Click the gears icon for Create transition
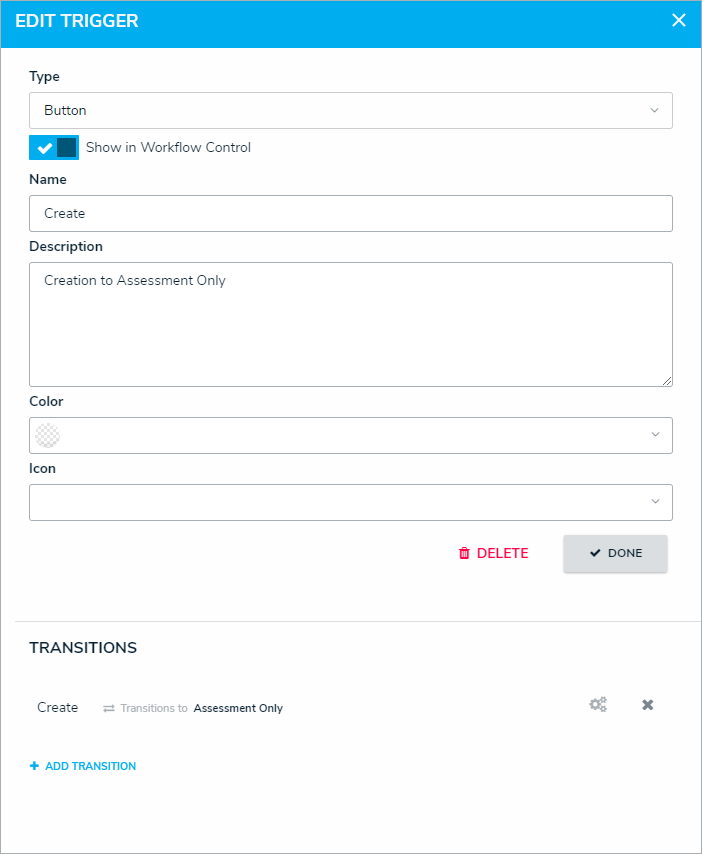Screen dimensions: 702x854 point(598,705)
